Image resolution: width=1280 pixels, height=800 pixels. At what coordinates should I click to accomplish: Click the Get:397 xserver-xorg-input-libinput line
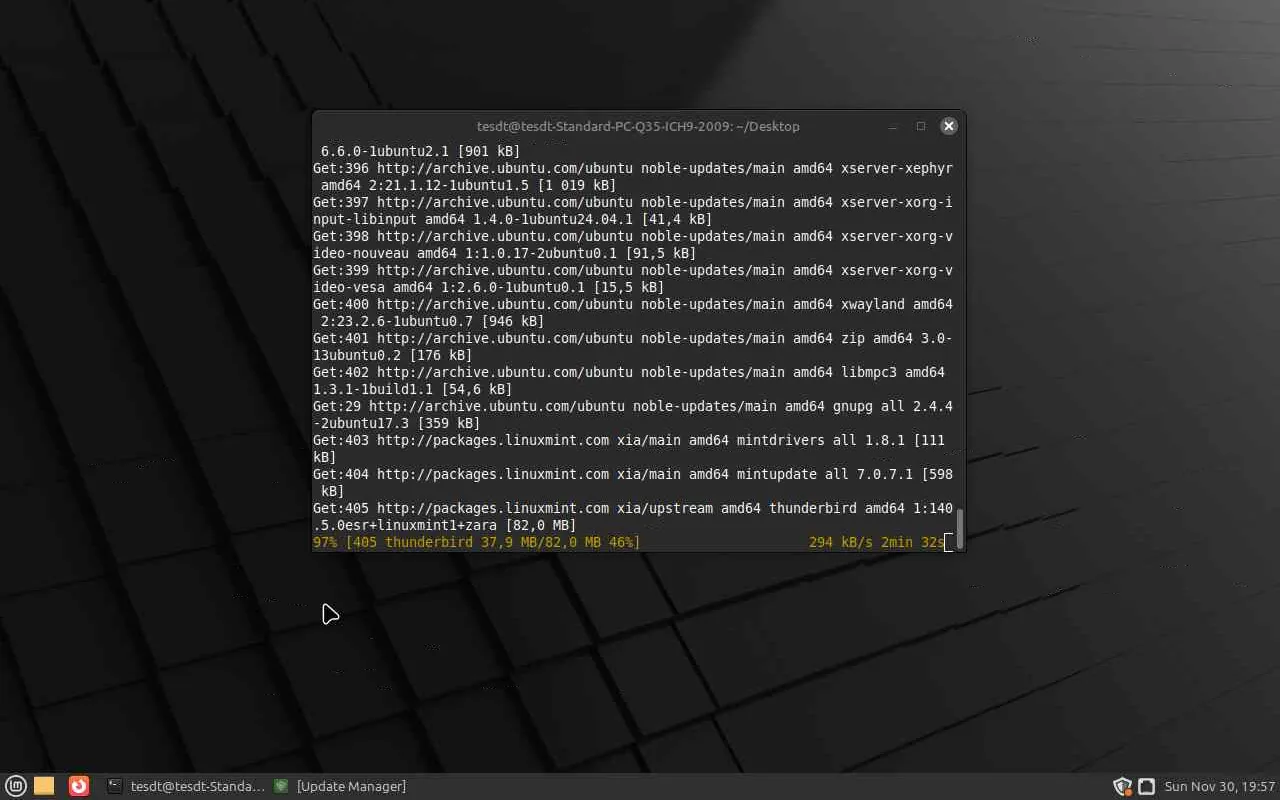(633, 211)
